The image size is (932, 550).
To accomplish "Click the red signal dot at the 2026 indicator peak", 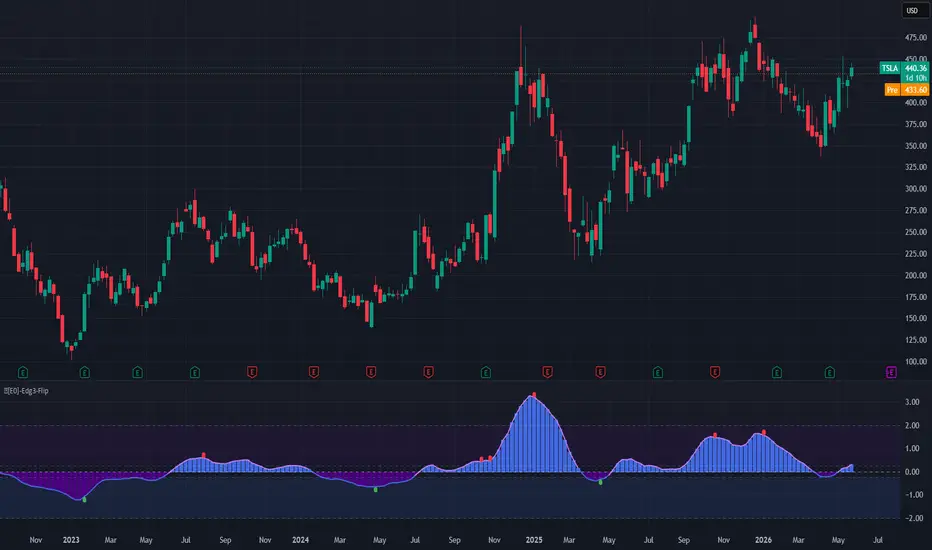I will tap(764, 432).
